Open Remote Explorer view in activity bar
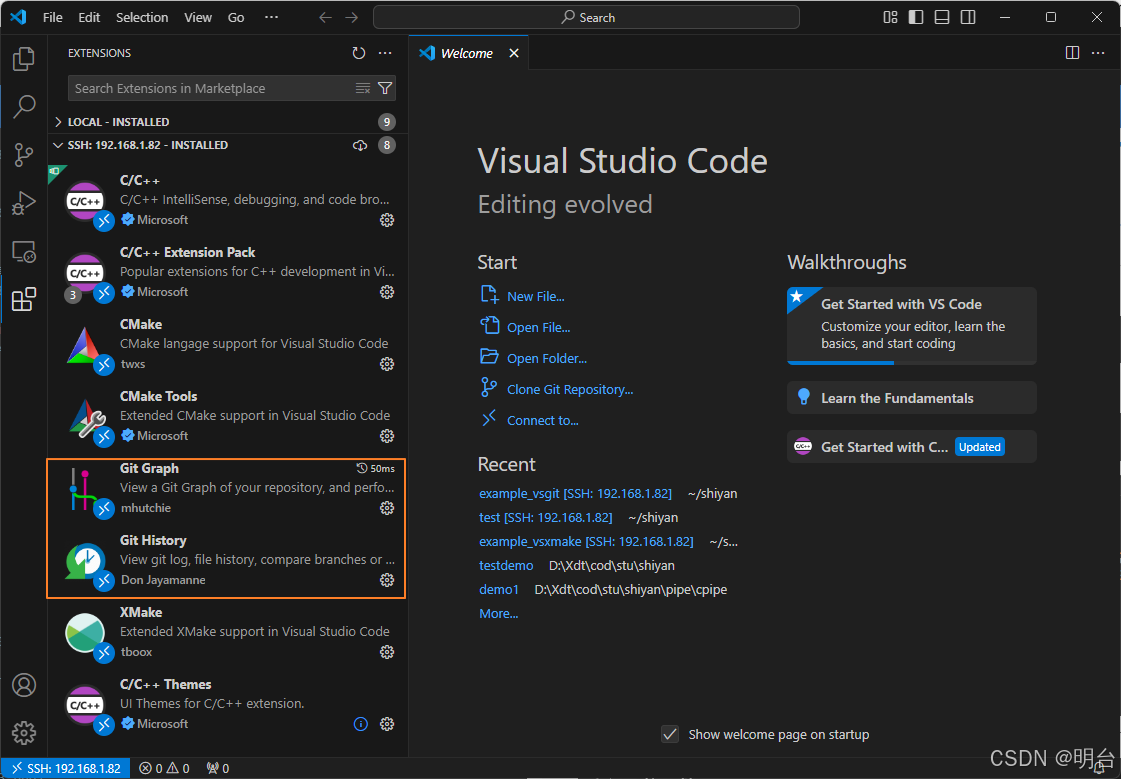 tap(24, 252)
